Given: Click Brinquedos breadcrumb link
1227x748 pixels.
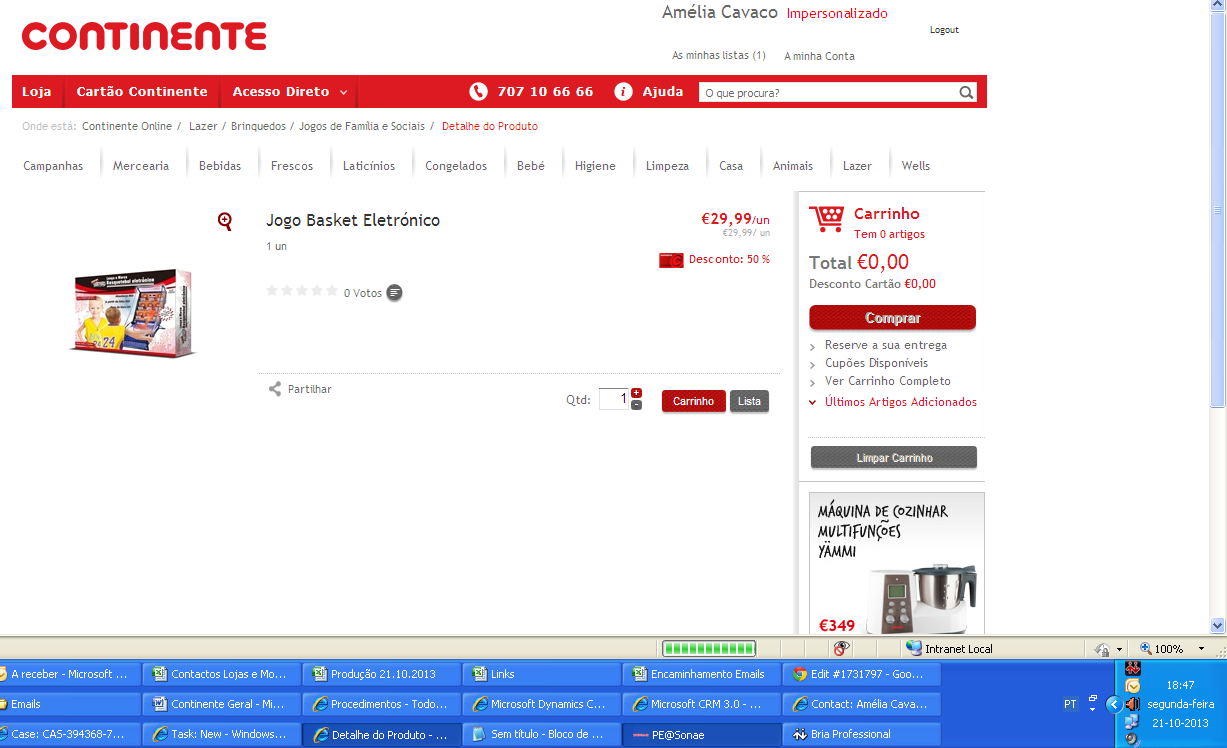Looking at the screenshot, I should (258, 126).
